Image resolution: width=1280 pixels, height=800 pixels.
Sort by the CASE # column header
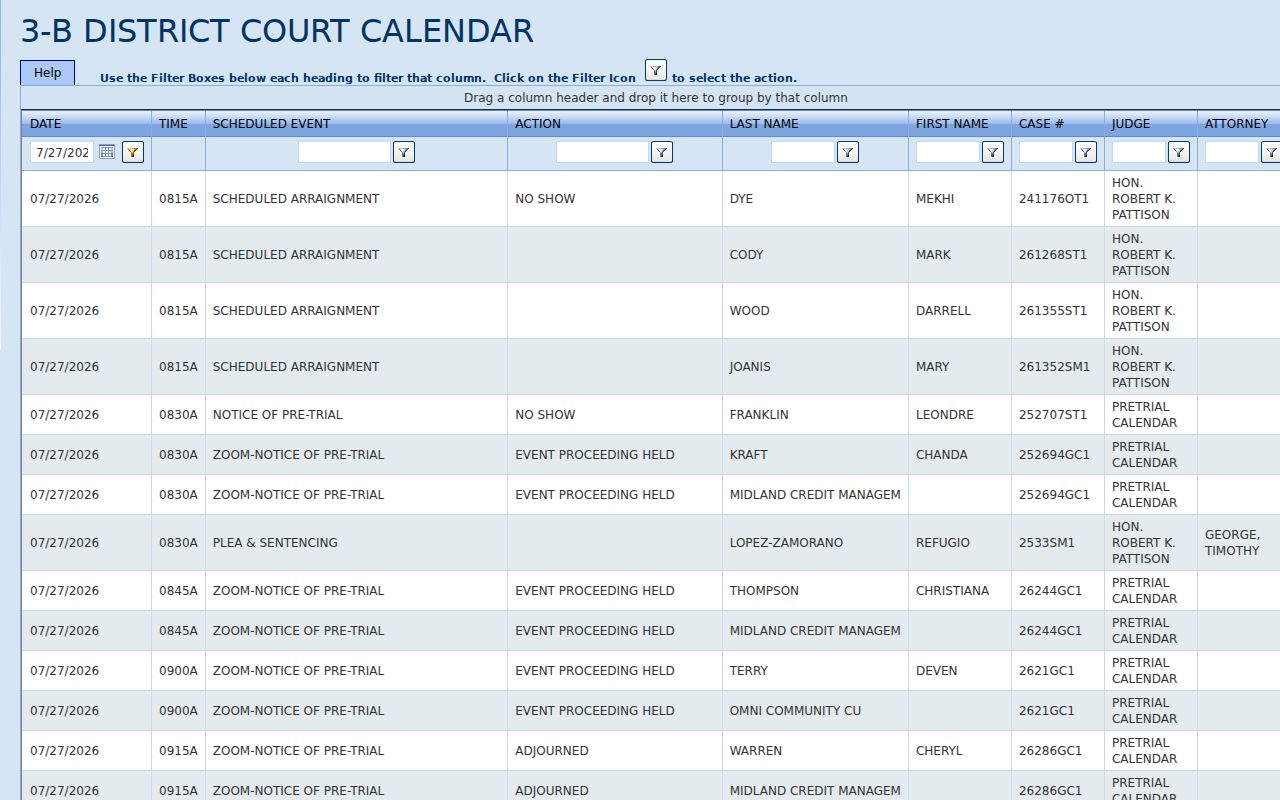(1041, 124)
